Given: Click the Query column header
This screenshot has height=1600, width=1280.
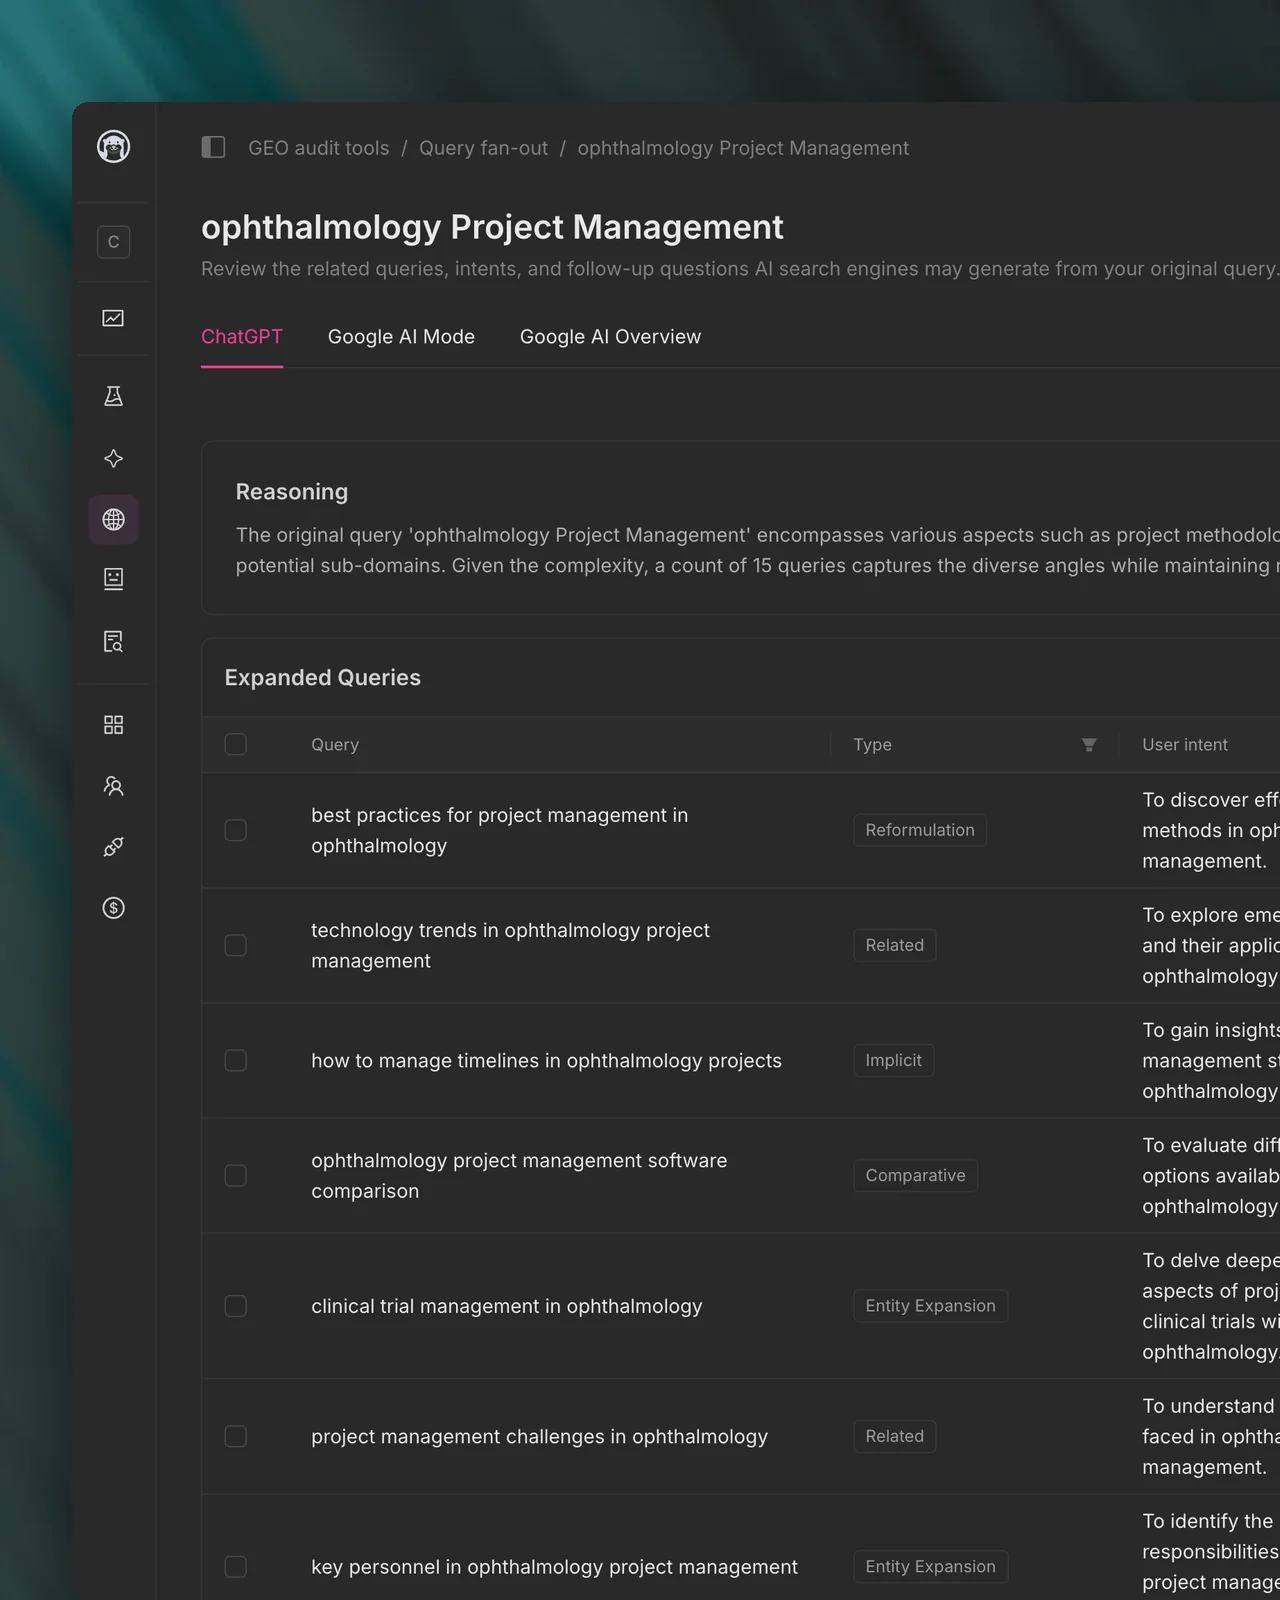Looking at the screenshot, I should 335,745.
